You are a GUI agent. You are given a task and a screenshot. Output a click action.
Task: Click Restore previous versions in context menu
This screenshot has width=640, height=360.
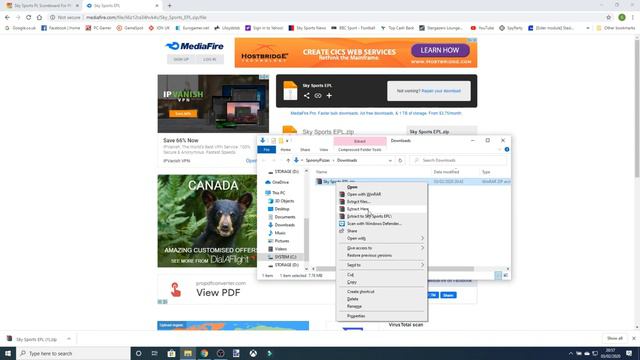[x=369, y=256]
